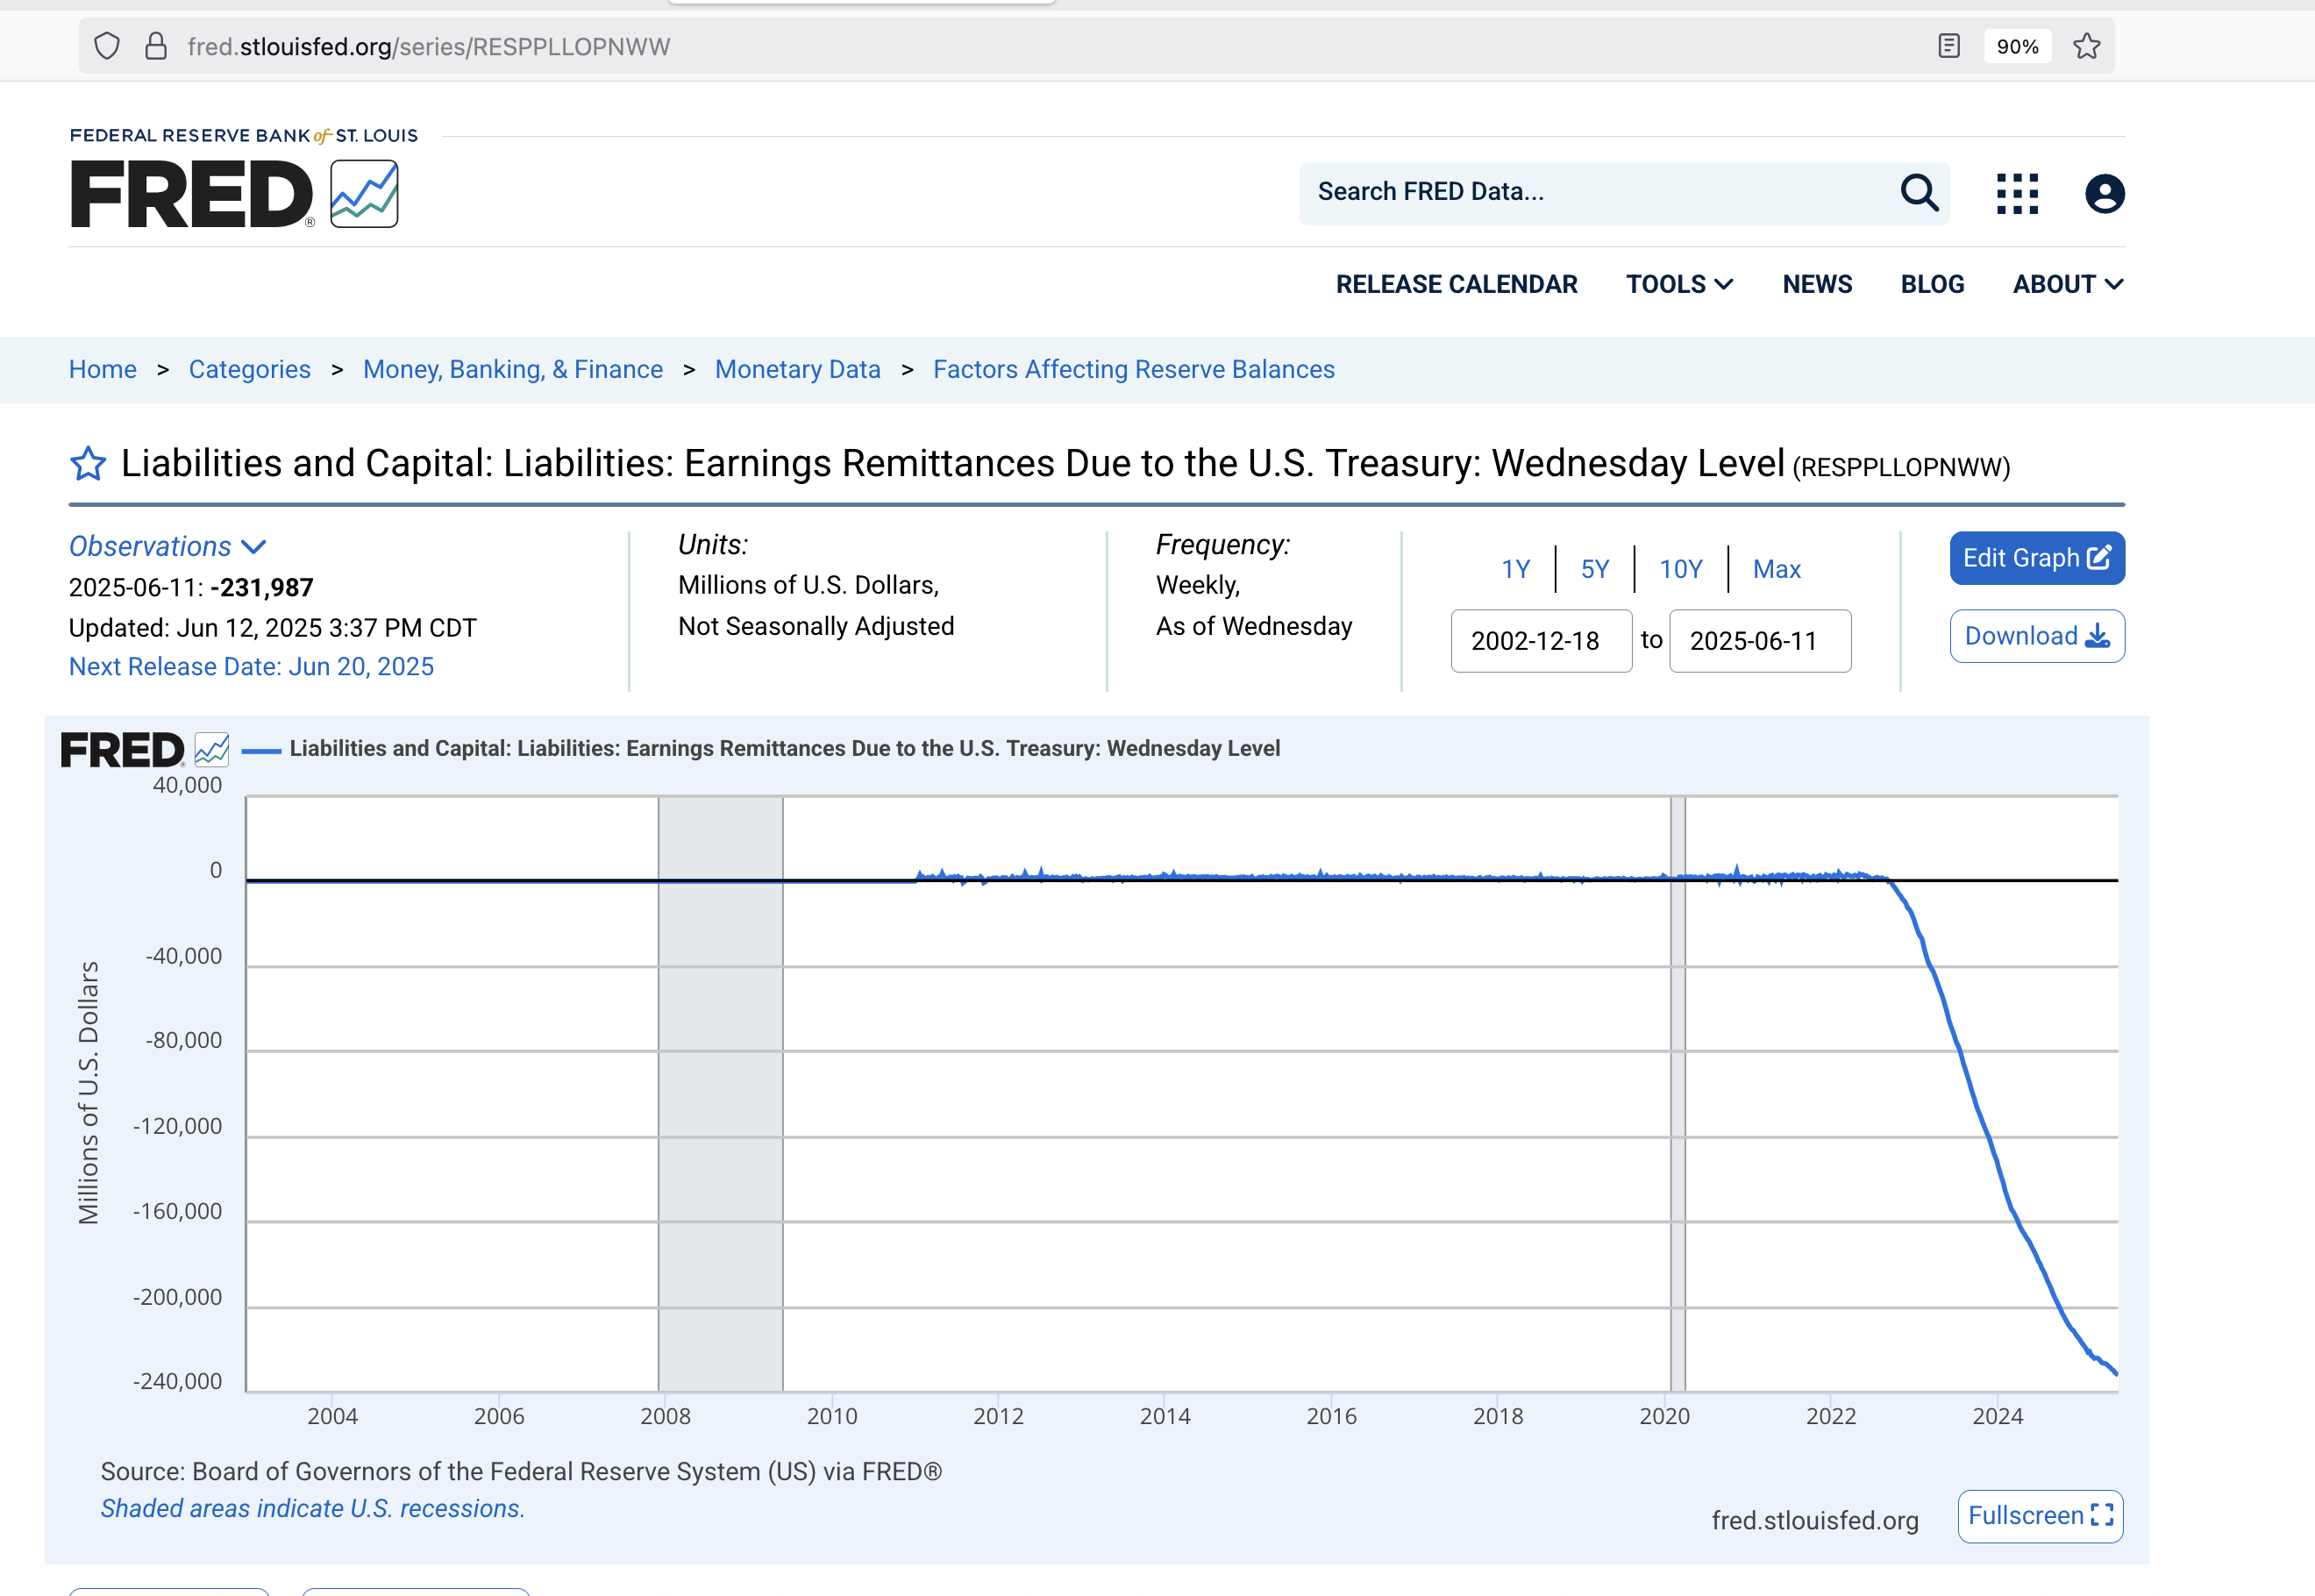Image resolution: width=2315 pixels, height=1596 pixels.
Task: Click end date field 2025-06-11
Action: click(x=1759, y=641)
